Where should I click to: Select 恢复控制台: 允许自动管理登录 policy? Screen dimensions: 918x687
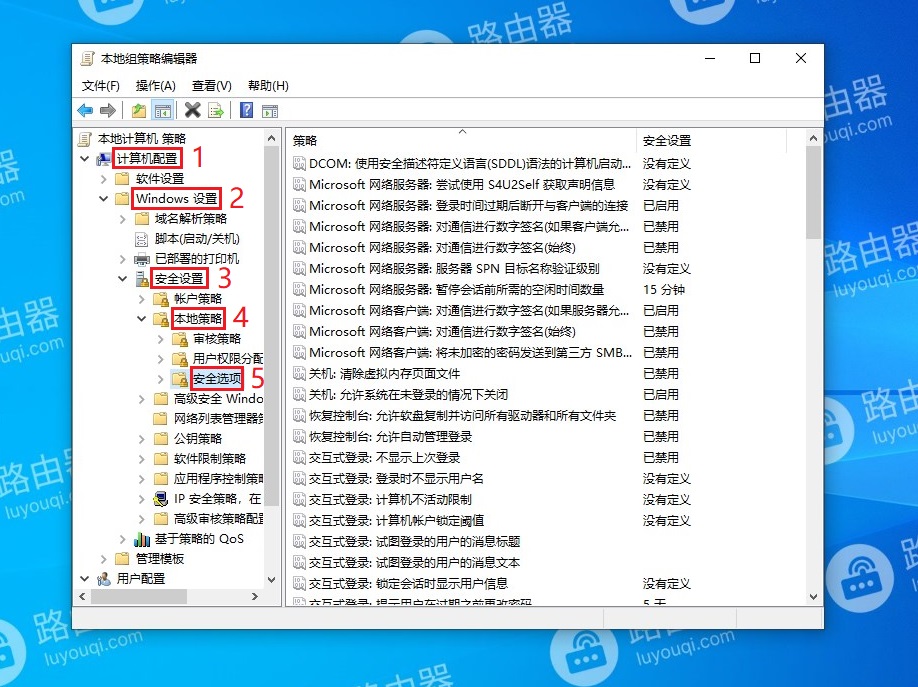pyautogui.click(x=391, y=436)
